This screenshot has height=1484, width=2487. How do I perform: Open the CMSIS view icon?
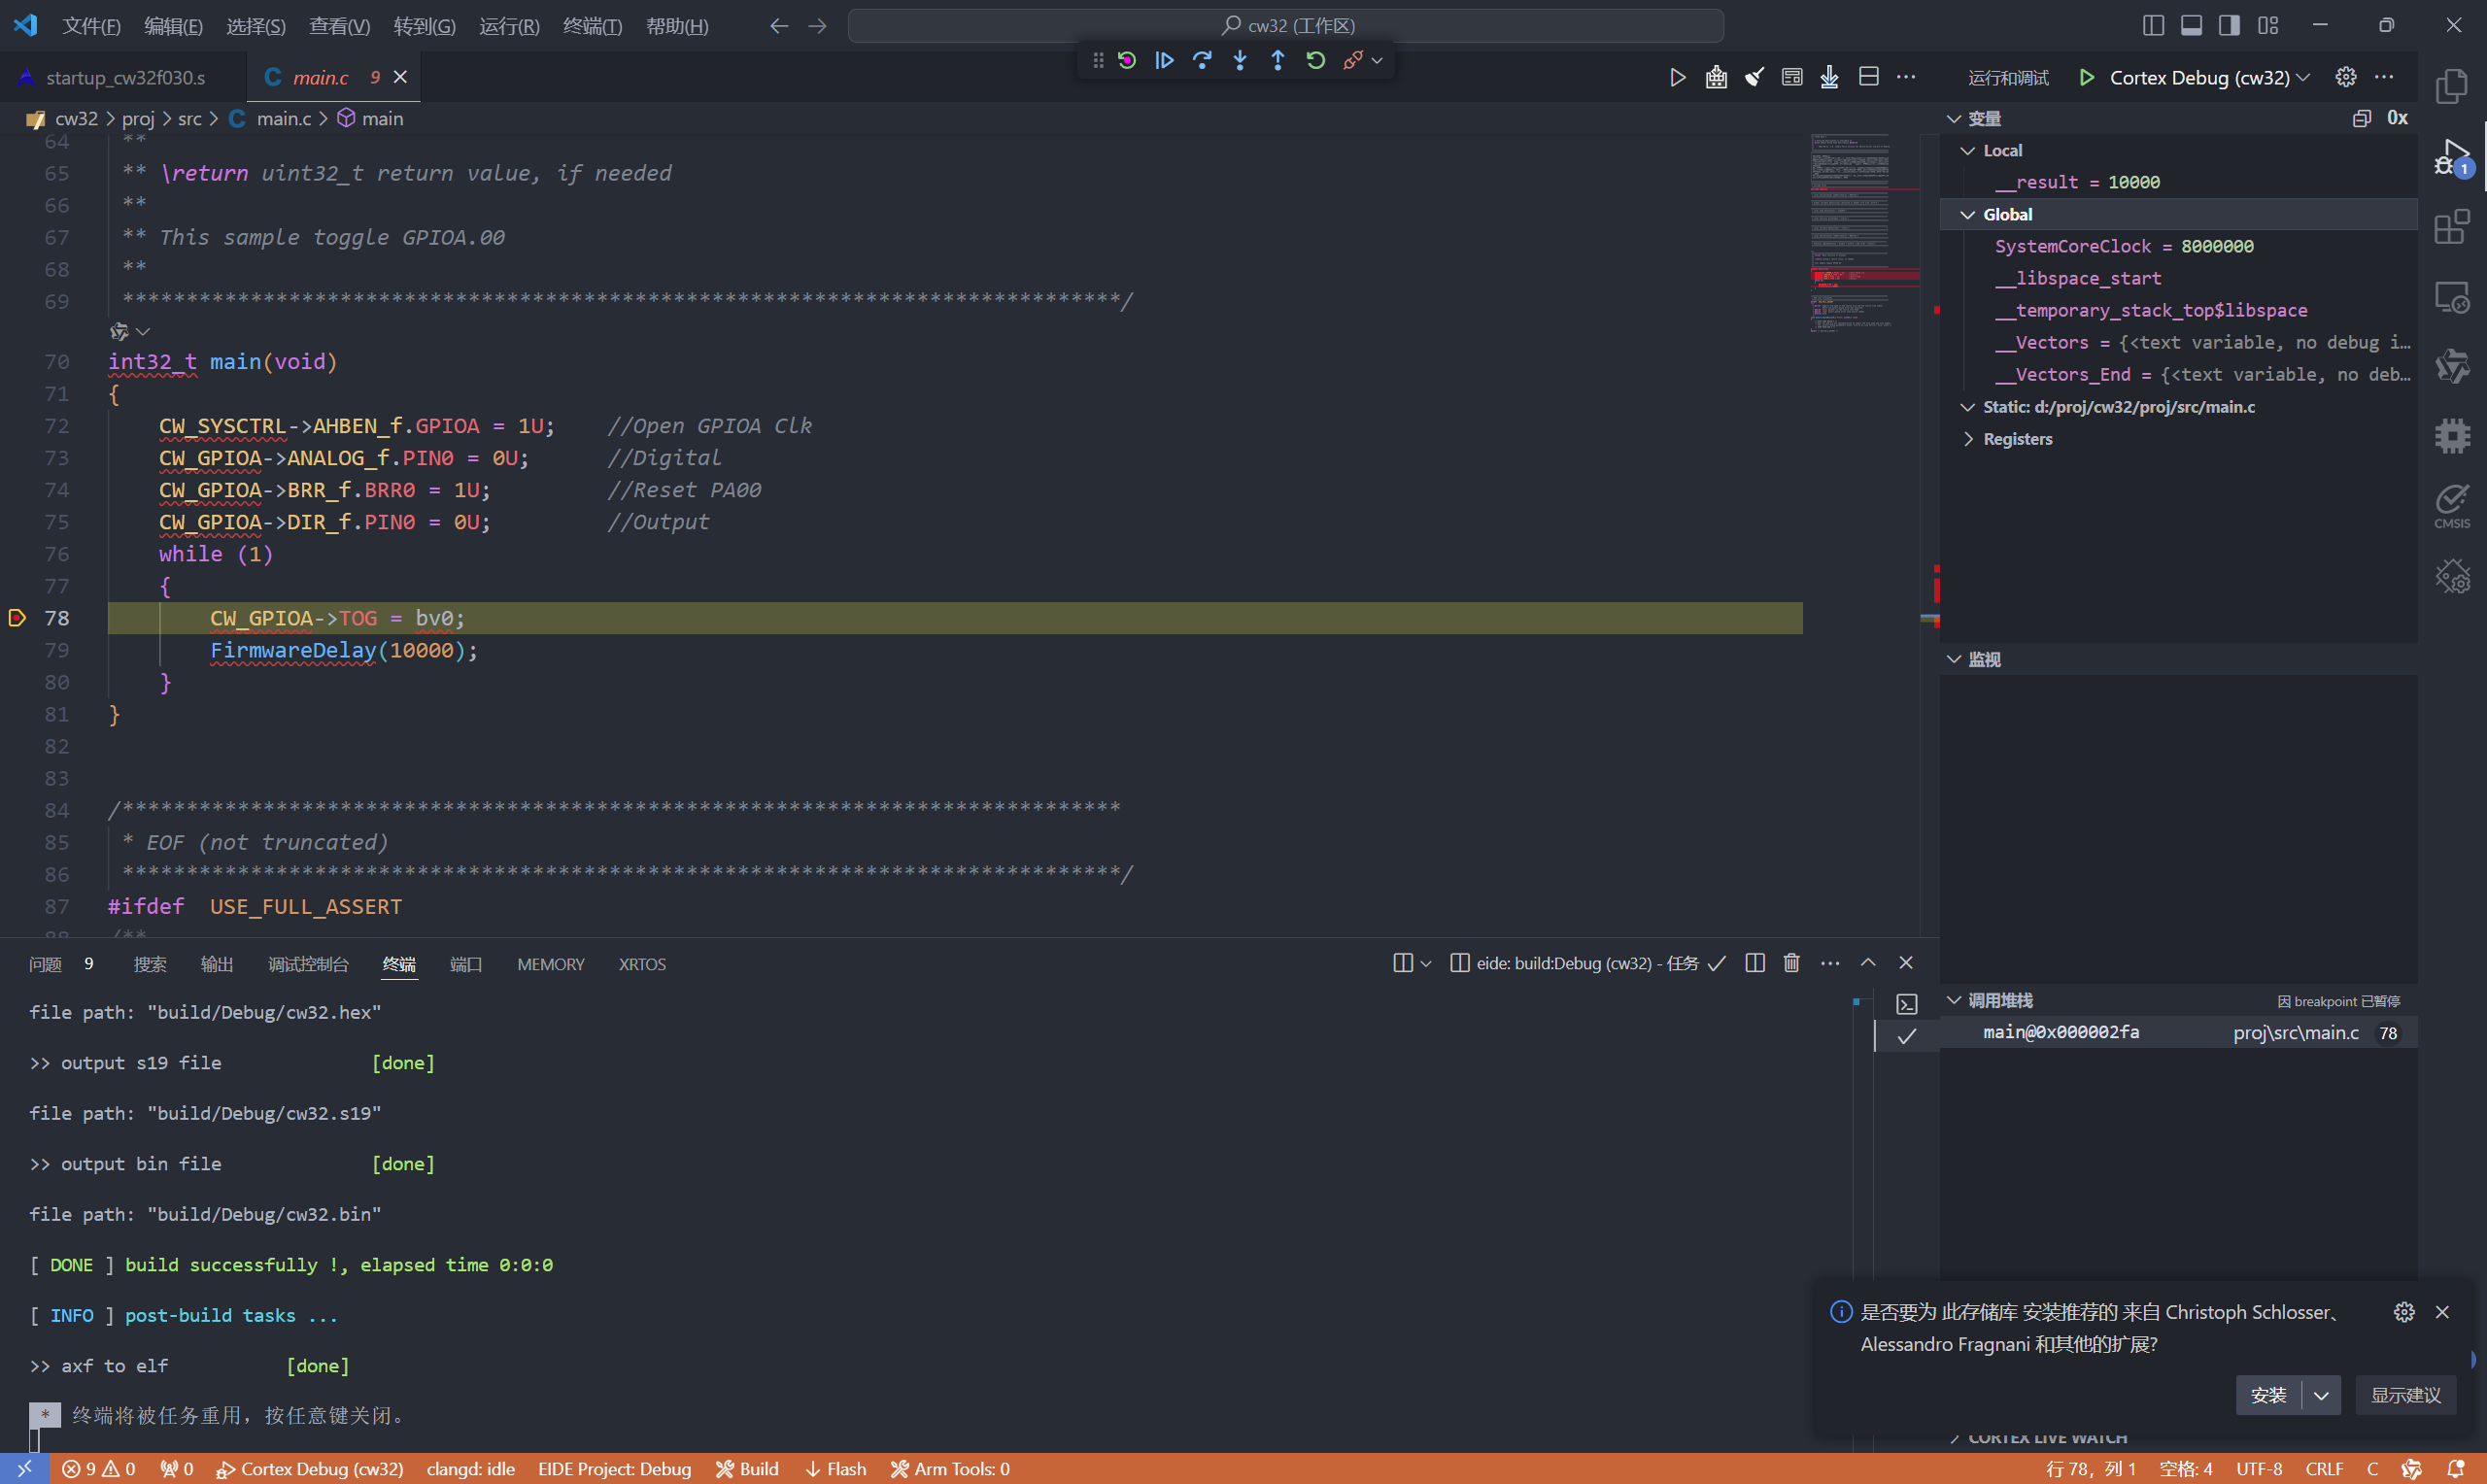[x=2452, y=506]
